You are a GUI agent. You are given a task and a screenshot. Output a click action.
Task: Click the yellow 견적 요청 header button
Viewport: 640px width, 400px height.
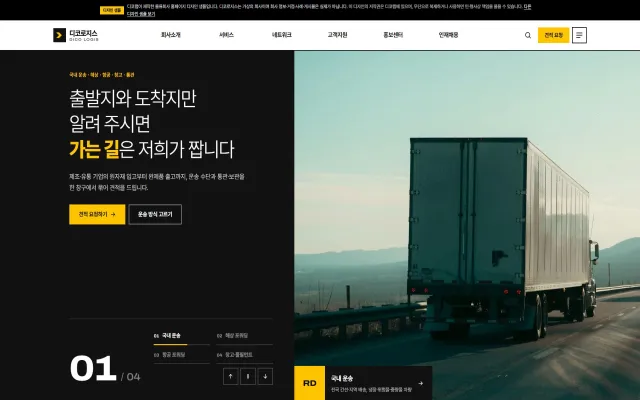pyautogui.click(x=553, y=35)
